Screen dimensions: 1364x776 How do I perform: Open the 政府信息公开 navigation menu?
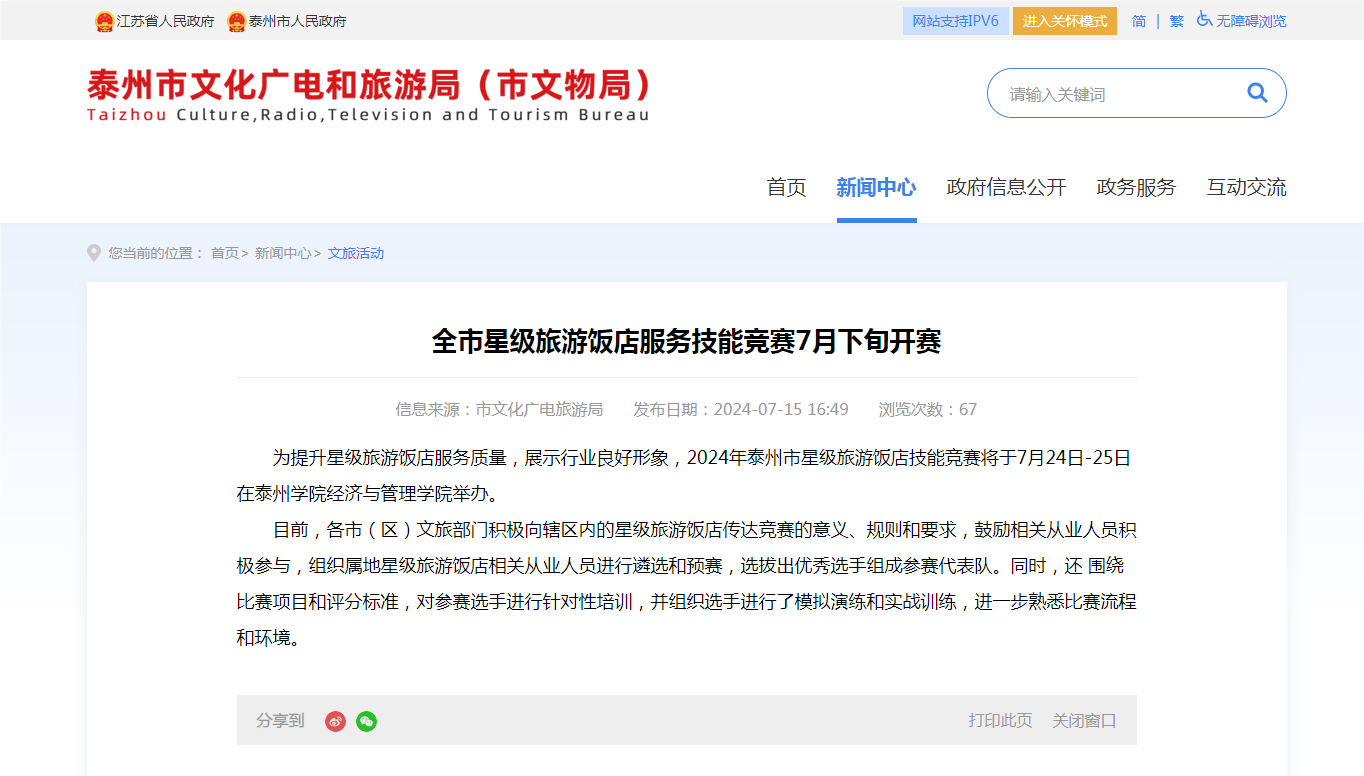click(1006, 187)
